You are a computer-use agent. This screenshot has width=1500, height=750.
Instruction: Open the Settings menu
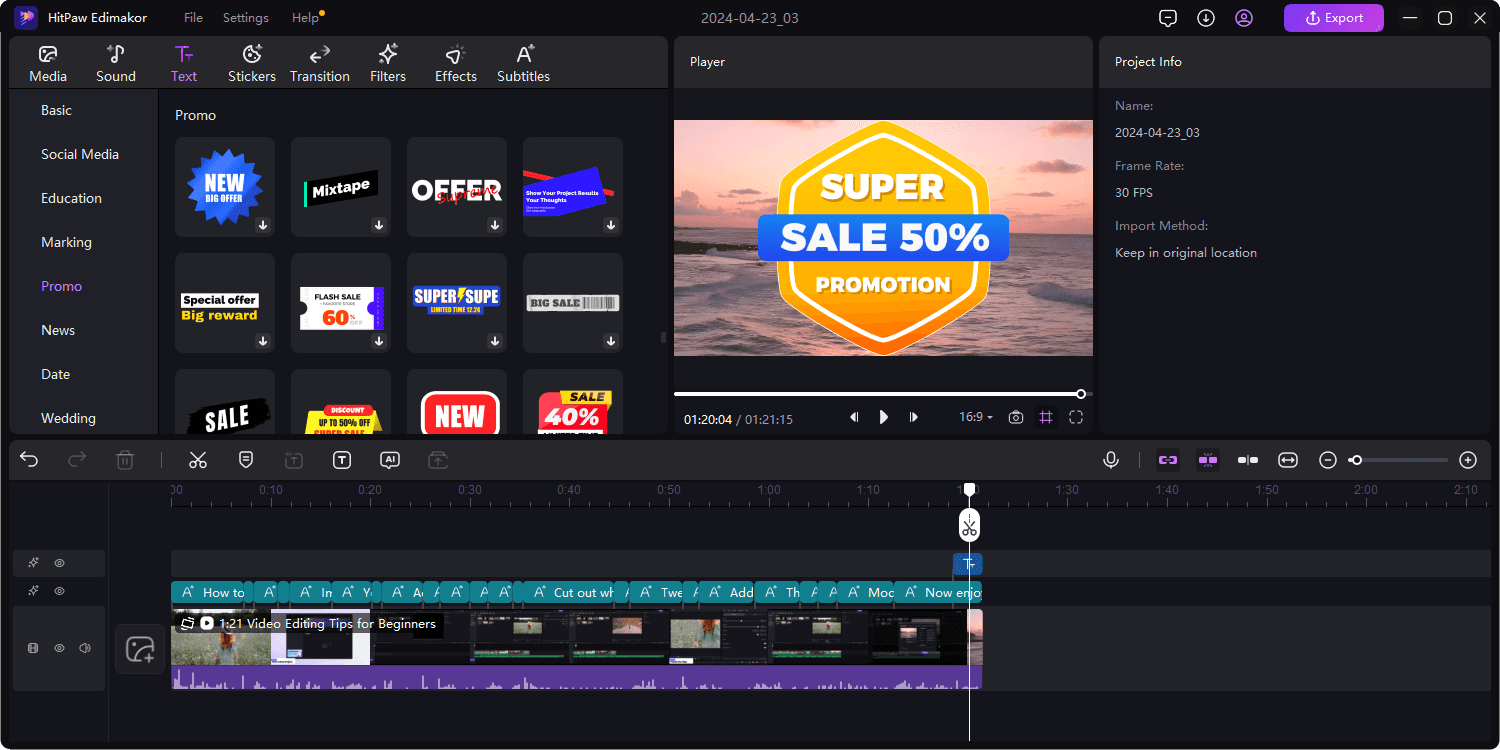coord(246,18)
